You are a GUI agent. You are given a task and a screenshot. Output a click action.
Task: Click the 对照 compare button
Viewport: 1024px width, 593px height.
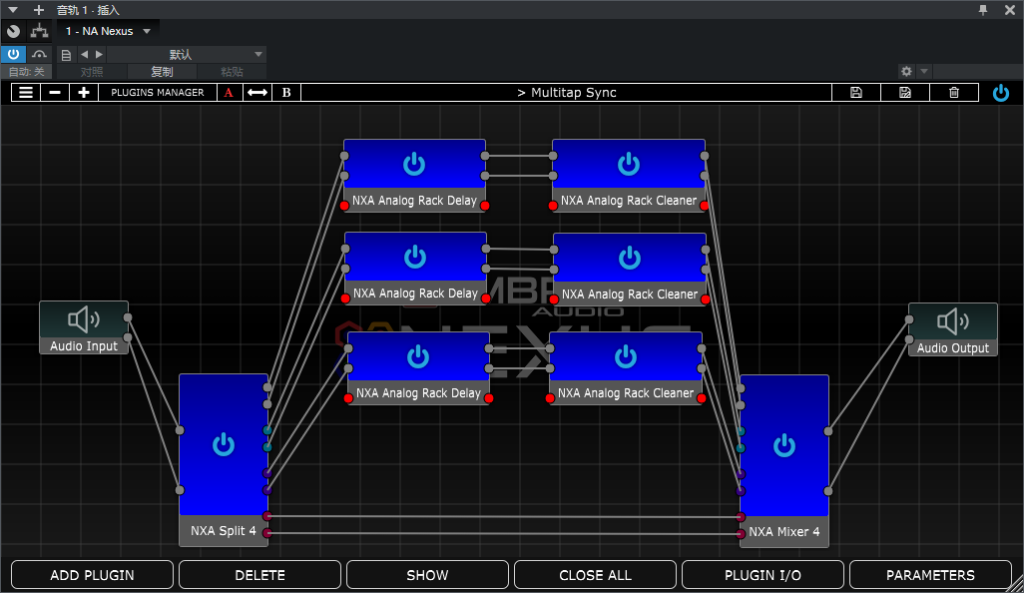pyautogui.click(x=91, y=72)
